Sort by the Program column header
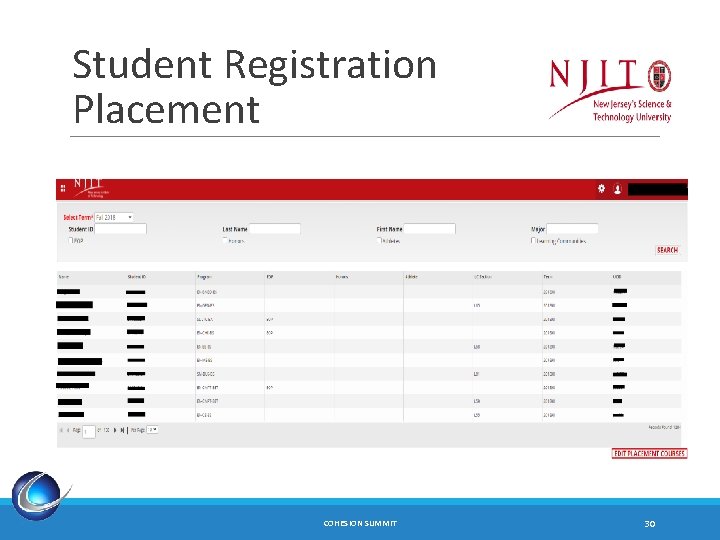Image resolution: width=720 pixels, height=540 pixels. 204,277
